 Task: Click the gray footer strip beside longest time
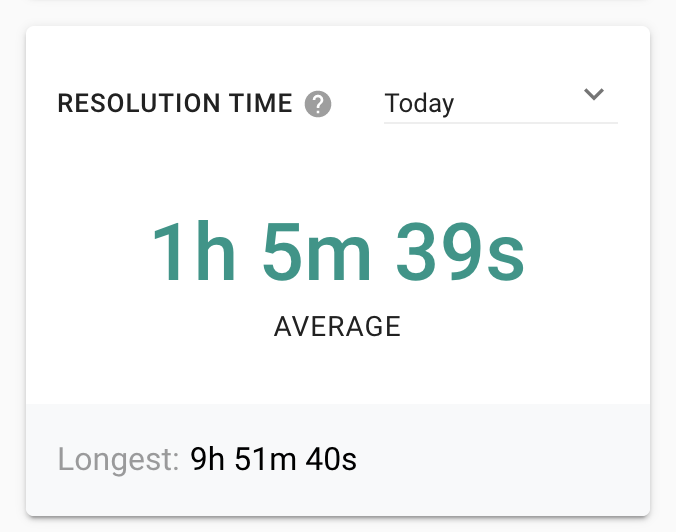[500, 460]
